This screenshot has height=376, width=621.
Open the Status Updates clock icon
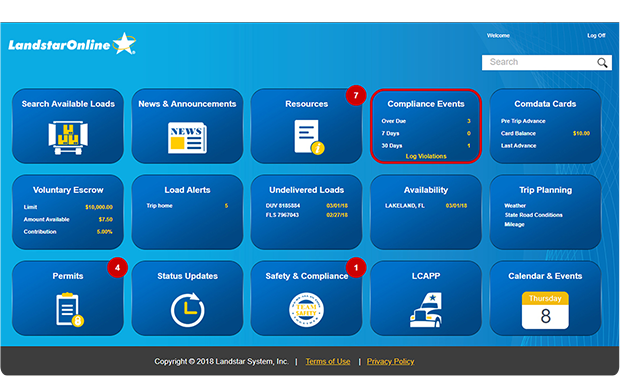188,310
